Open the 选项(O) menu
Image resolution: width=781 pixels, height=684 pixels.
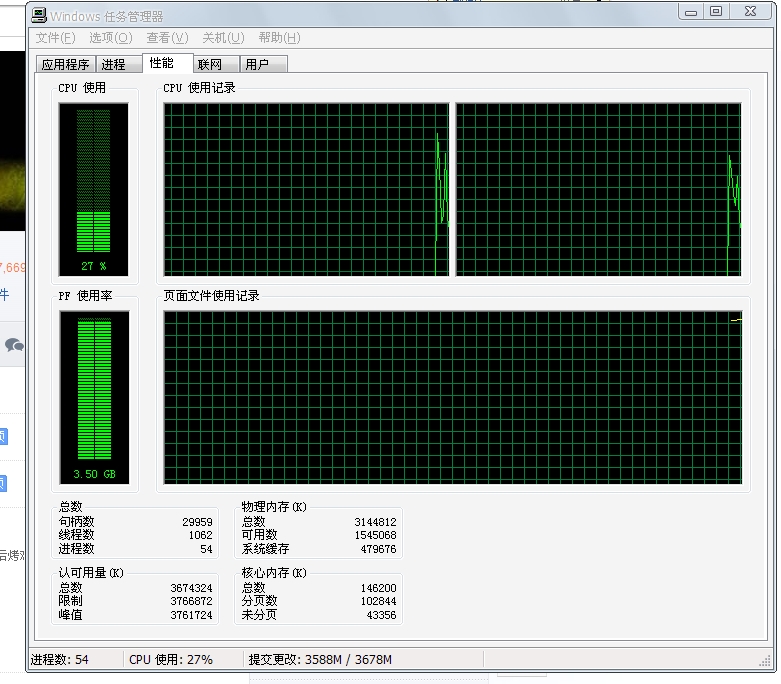click(111, 38)
